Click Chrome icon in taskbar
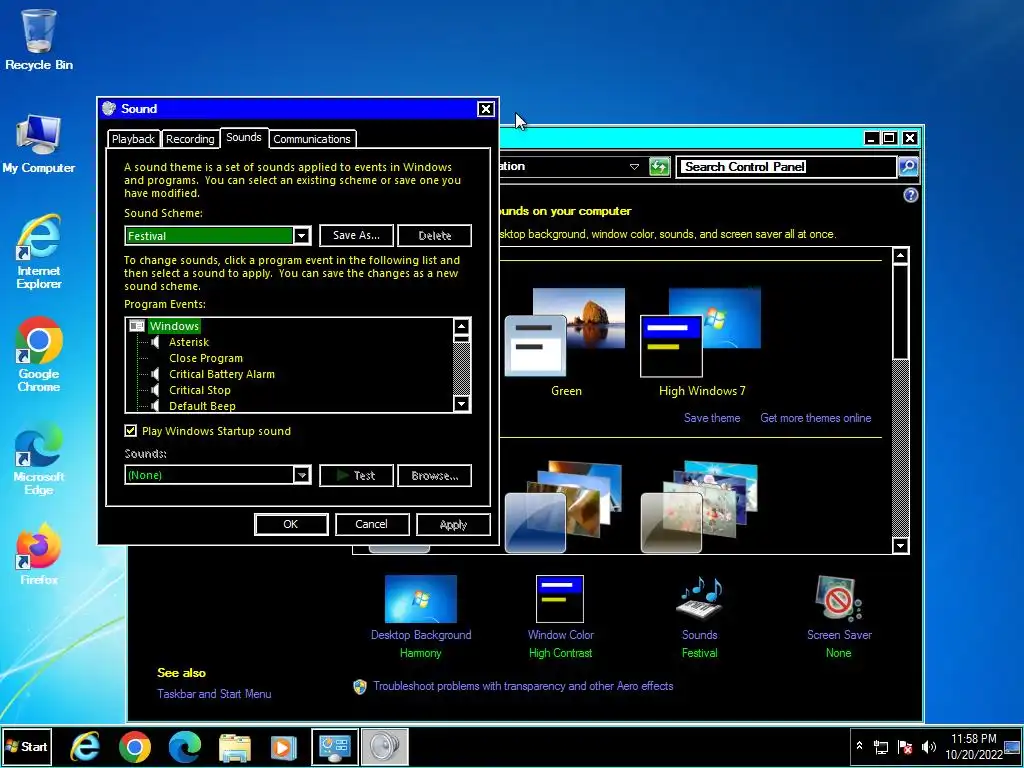The image size is (1024, 768). pos(135,747)
